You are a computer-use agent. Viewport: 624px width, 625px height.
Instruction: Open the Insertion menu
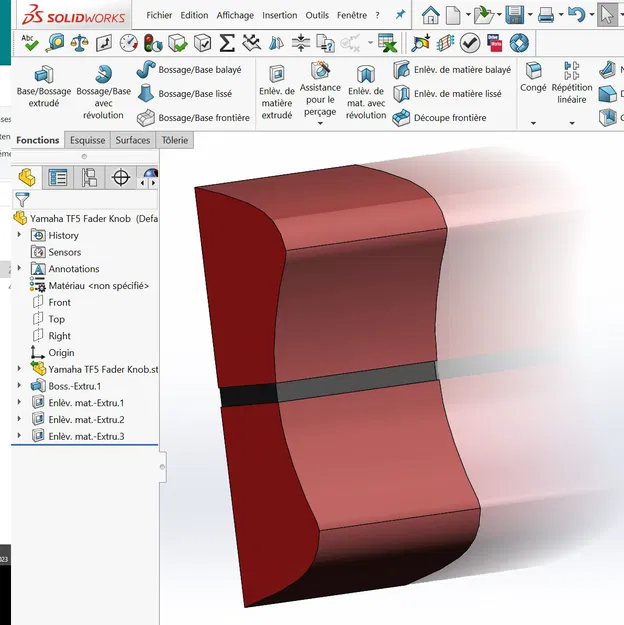click(x=280, y=15)
